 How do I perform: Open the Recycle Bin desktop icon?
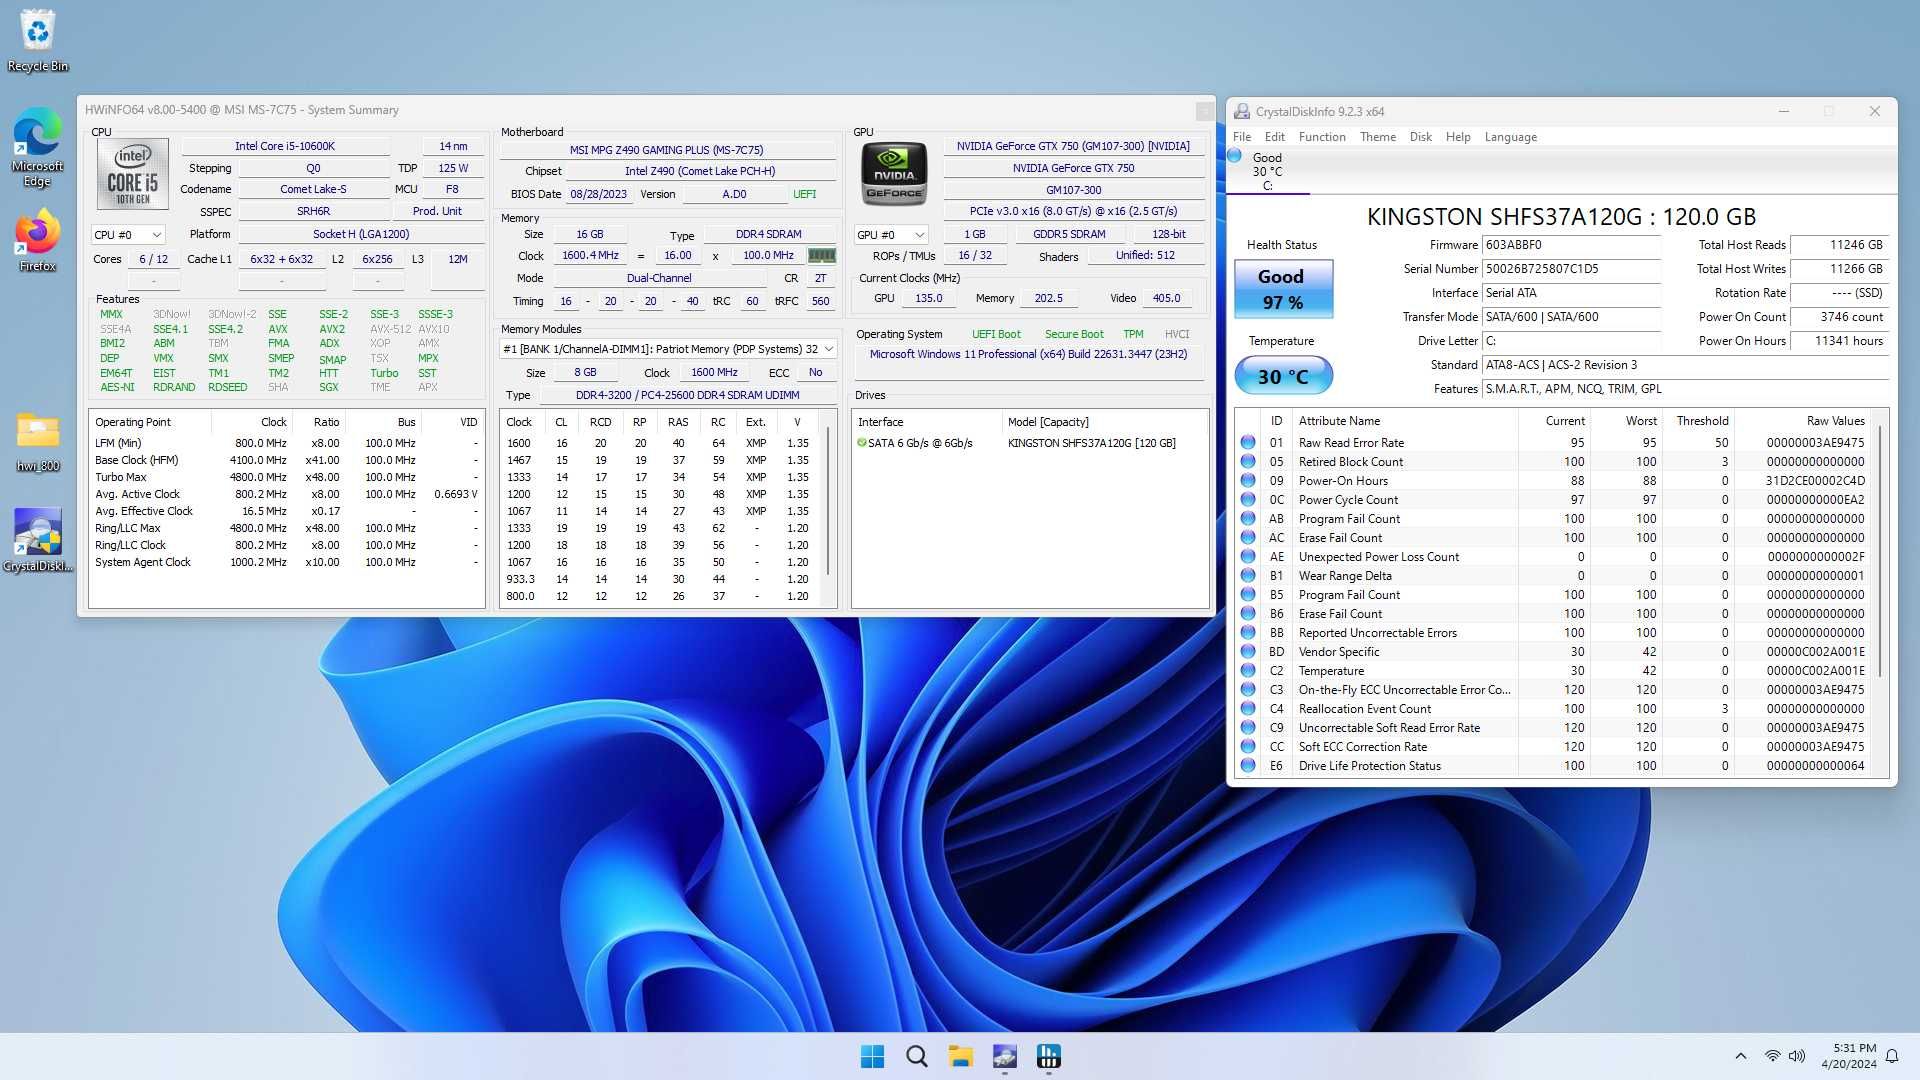coord(37,40)
